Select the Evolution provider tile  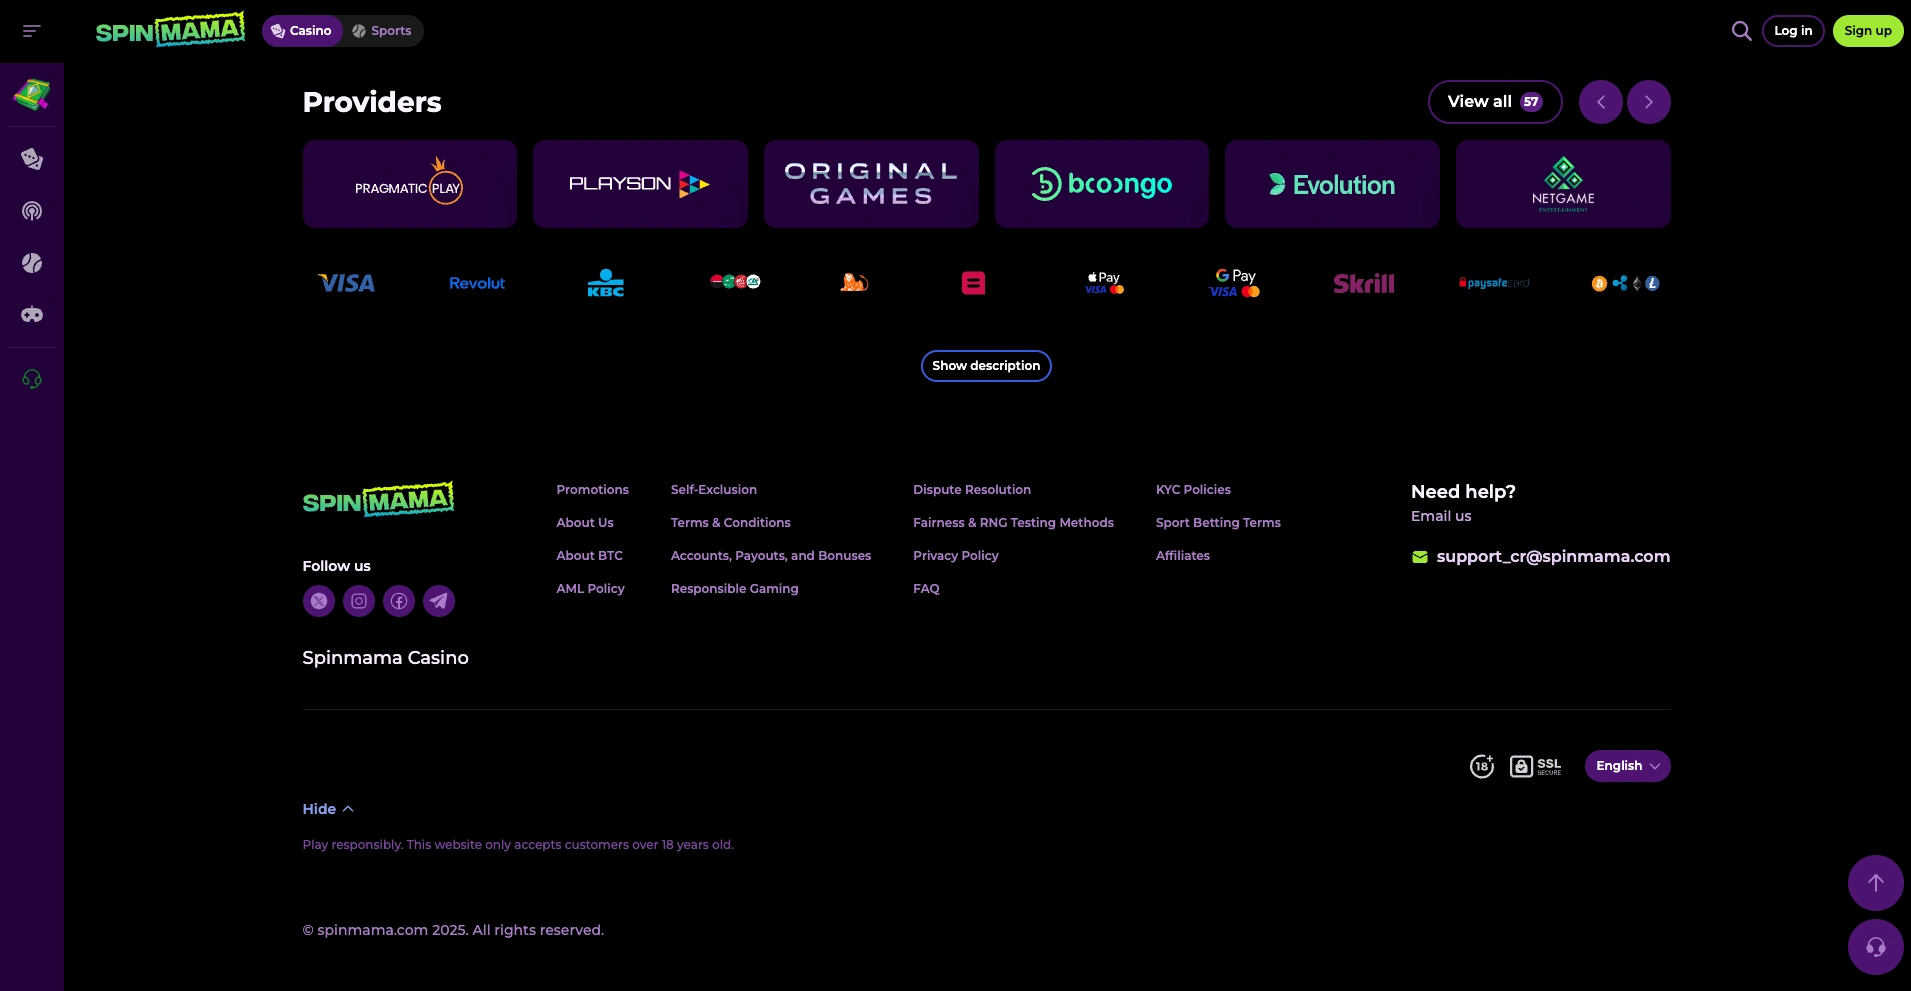[1332, 184]
